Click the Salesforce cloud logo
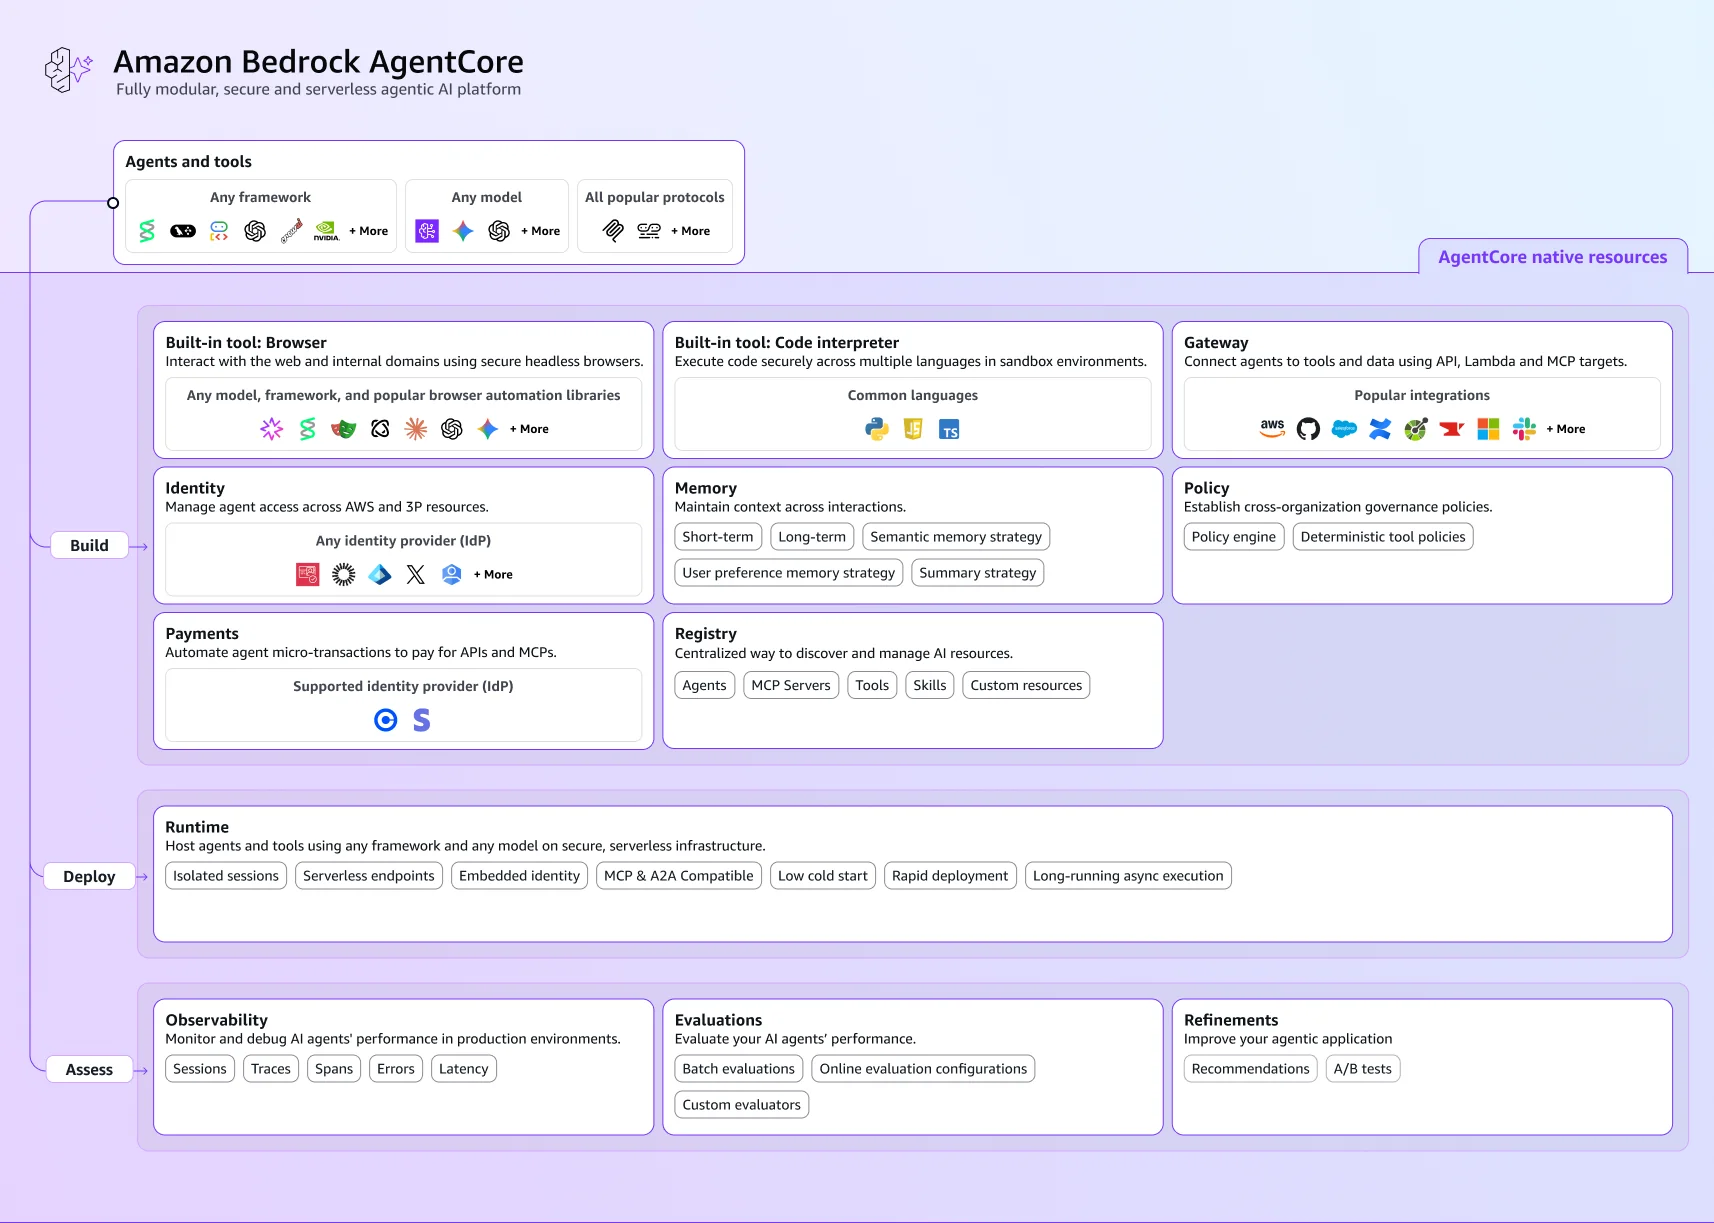1714x1223 pixels. (x=1344, y=429)
